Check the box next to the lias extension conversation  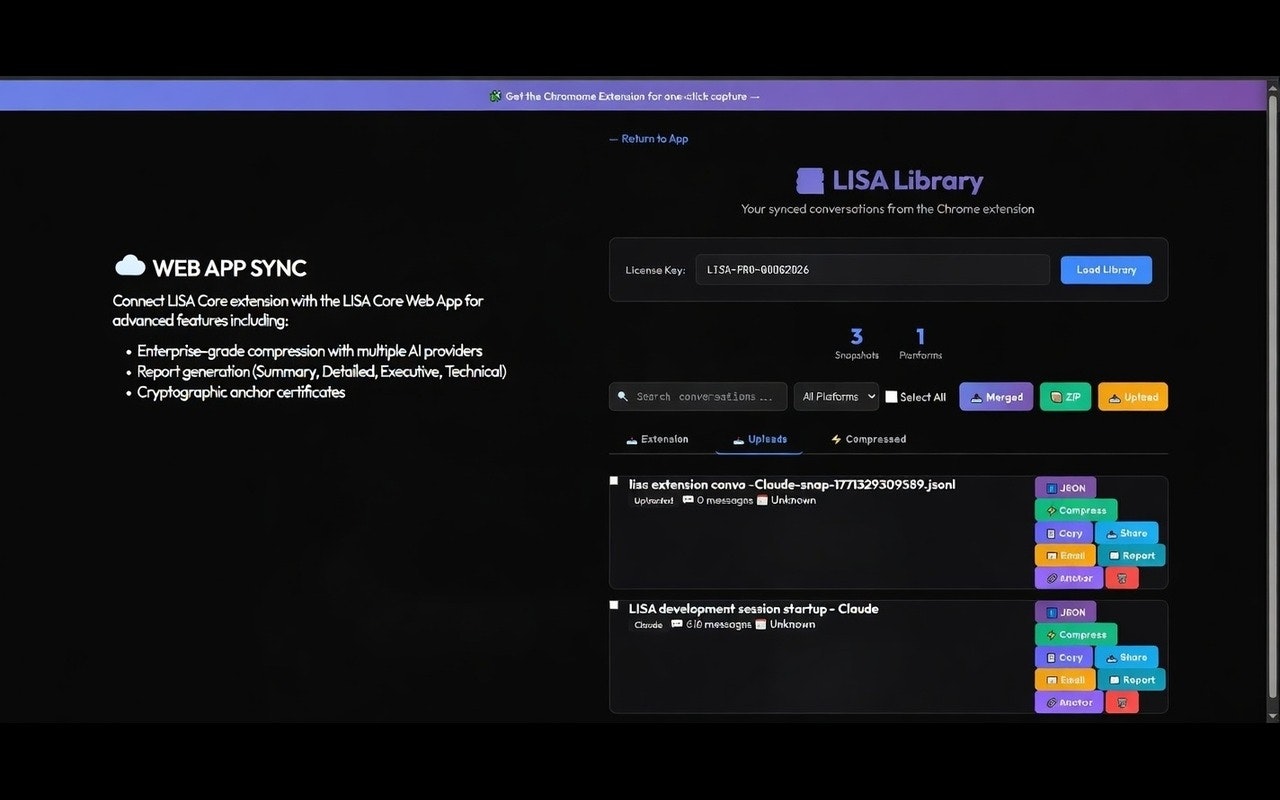click(614, 480)
